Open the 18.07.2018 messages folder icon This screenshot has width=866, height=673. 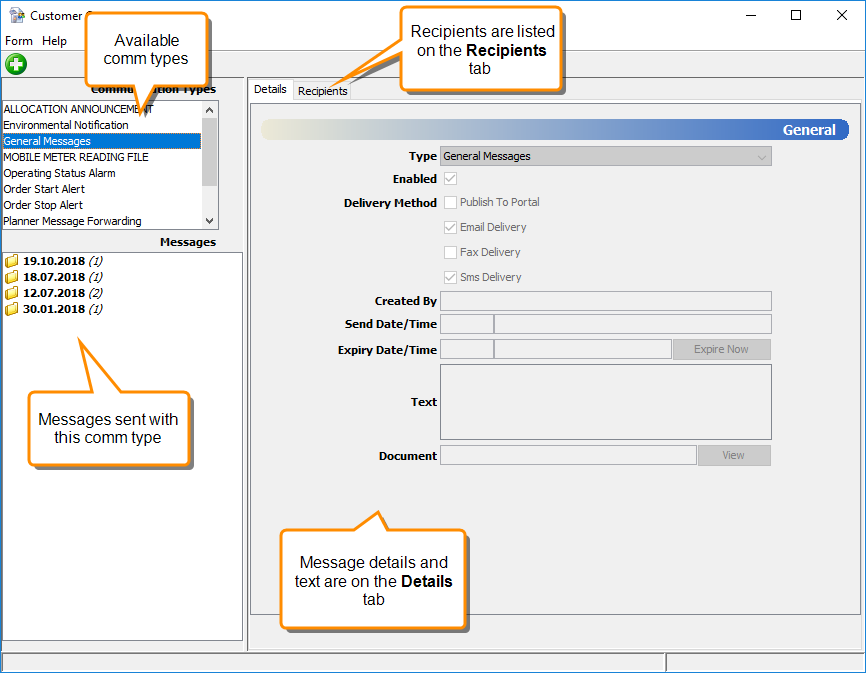tap(12, 277)
